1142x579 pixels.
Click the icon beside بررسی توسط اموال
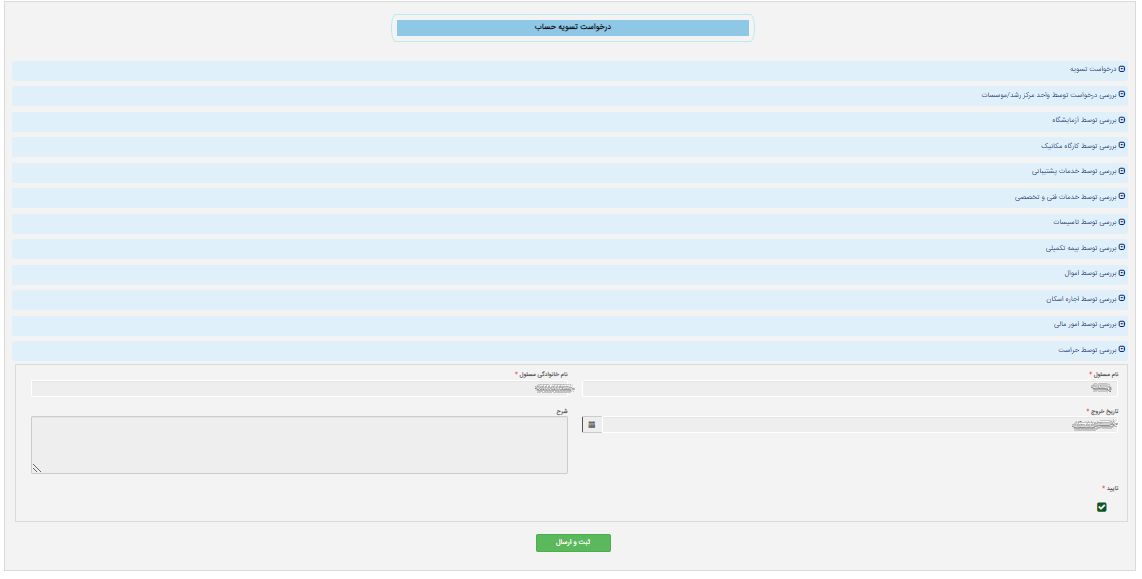point(1121,273)
